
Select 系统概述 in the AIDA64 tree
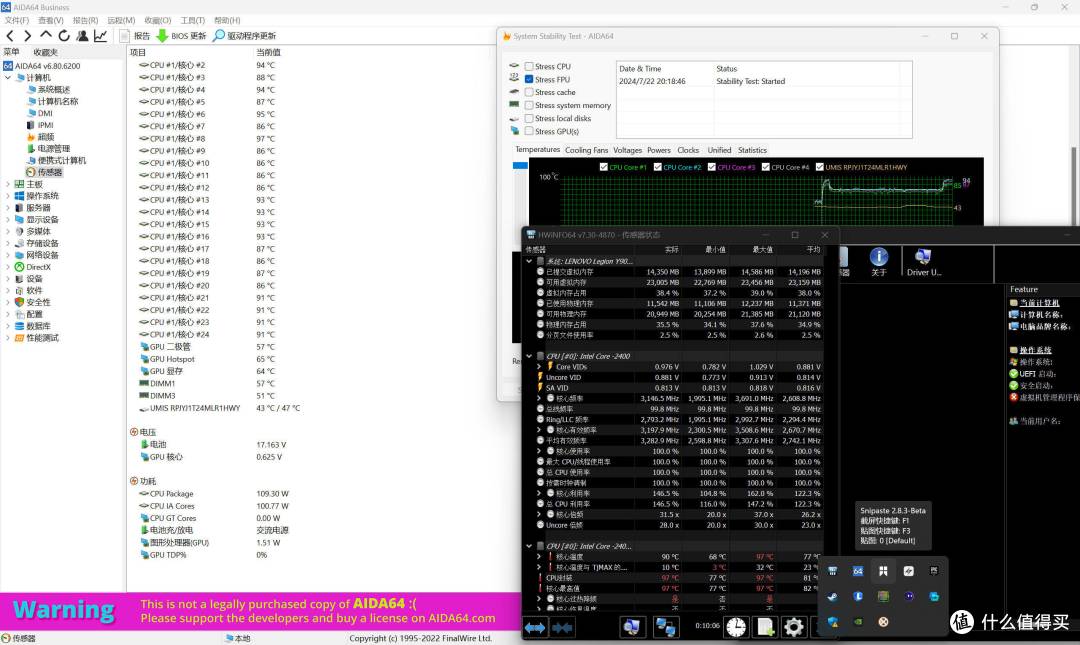coord(48,90)
